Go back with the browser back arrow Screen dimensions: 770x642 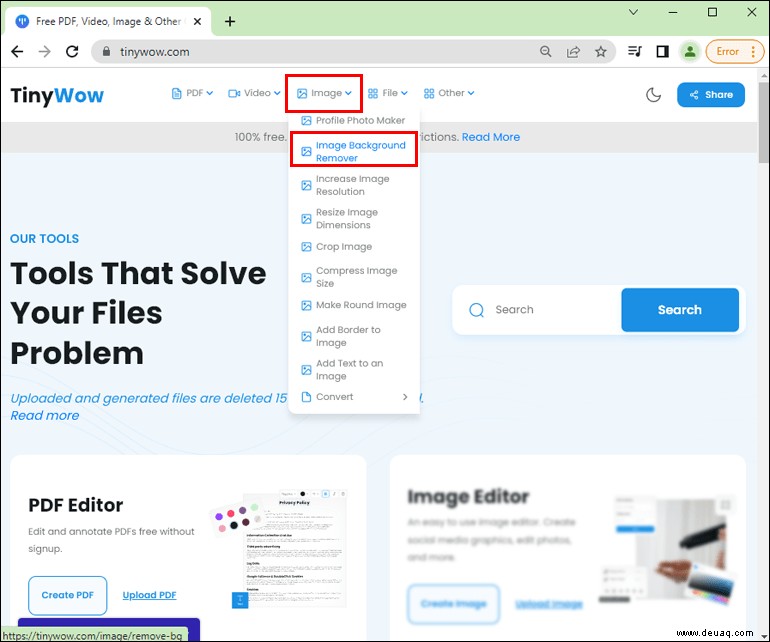[17, 52]
